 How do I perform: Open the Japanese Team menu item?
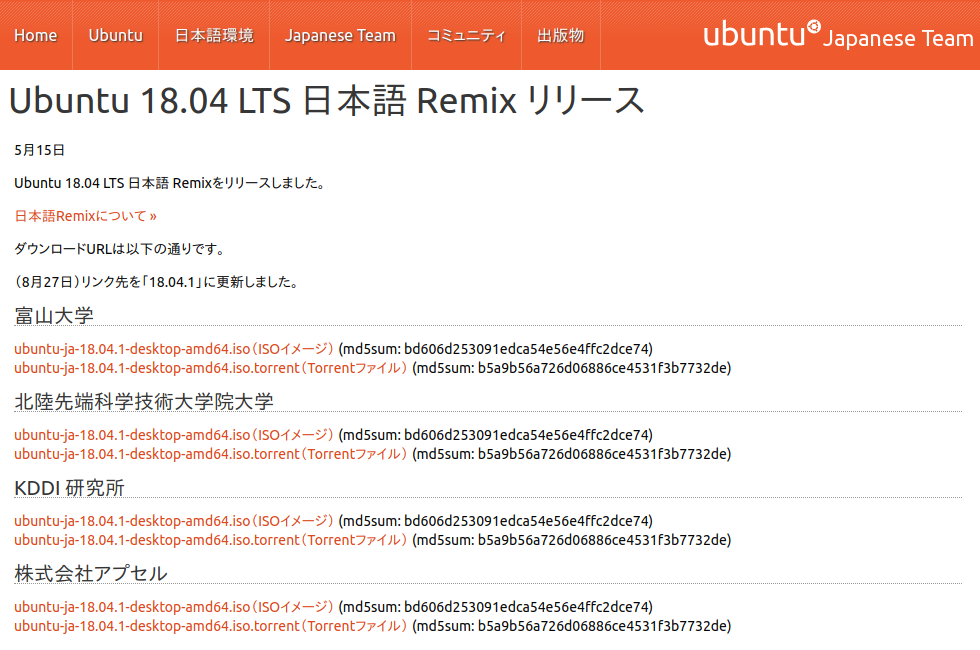coord(340,36)
